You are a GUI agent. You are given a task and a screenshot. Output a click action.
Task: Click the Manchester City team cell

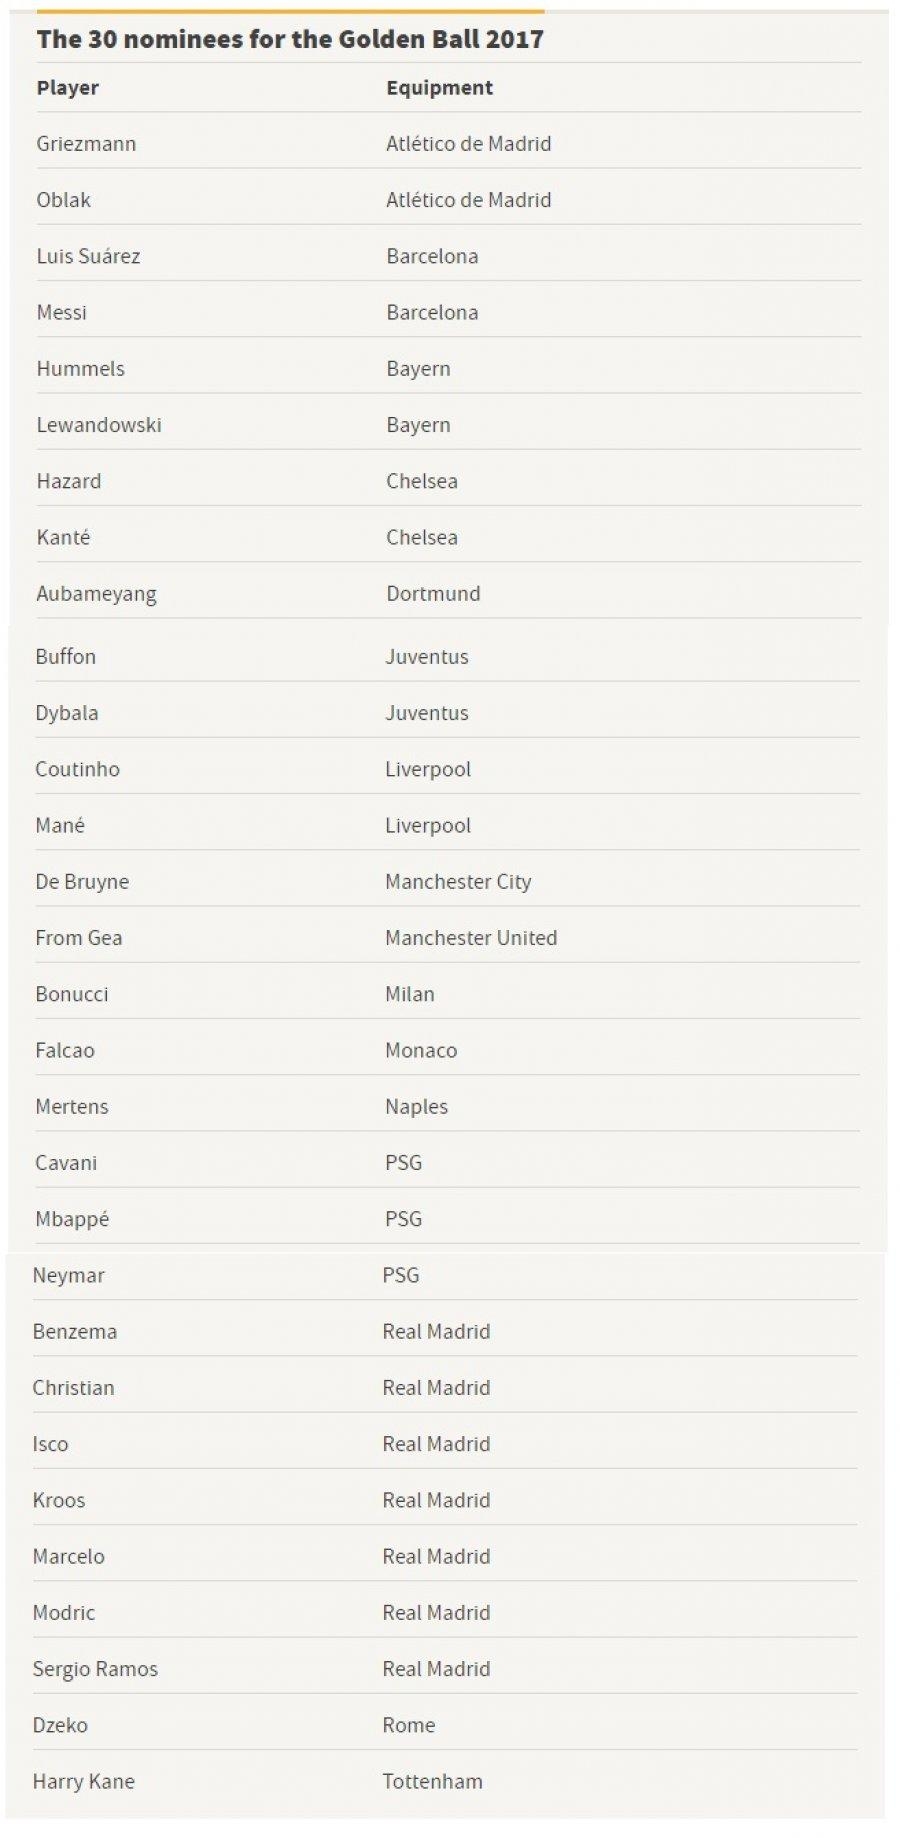[458, 882]
